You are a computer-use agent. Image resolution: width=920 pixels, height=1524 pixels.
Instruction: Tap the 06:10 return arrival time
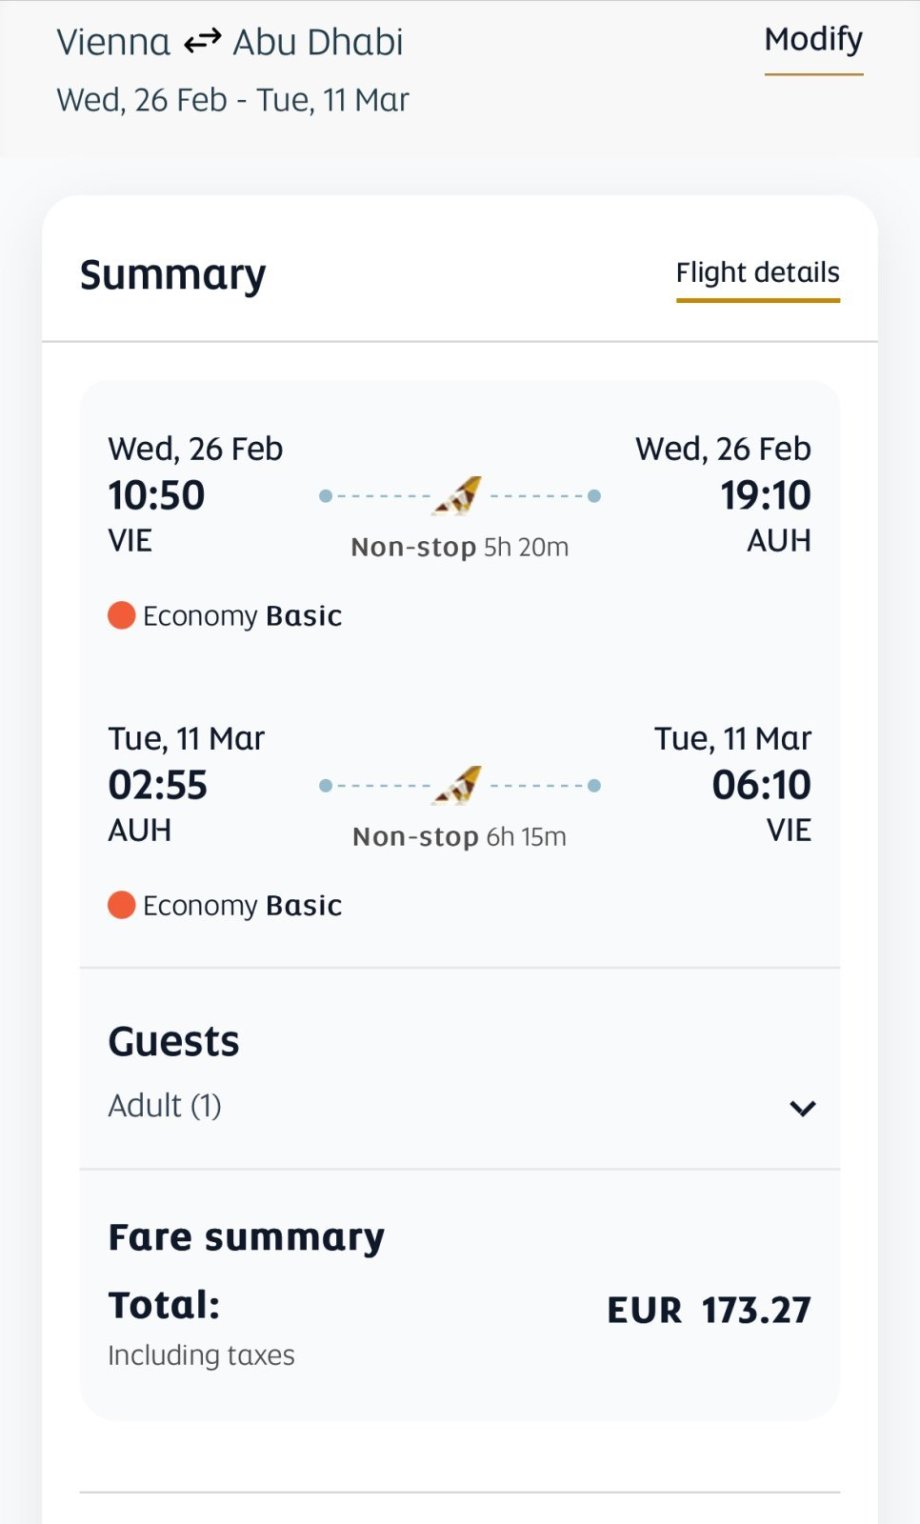761,785
